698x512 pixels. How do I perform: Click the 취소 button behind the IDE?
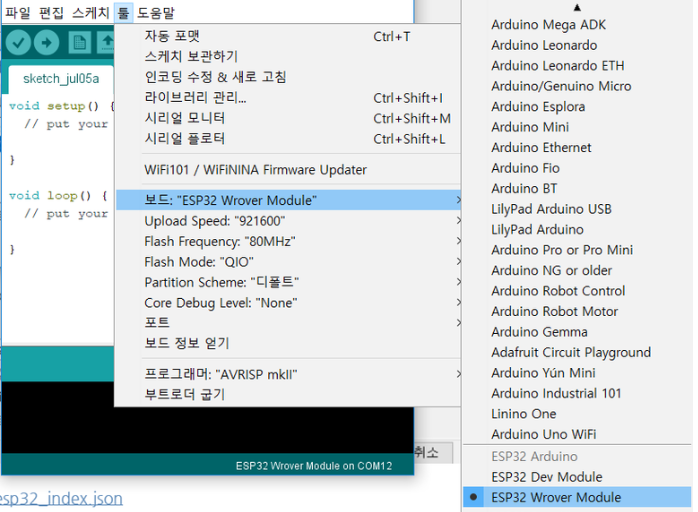[434, 453]
